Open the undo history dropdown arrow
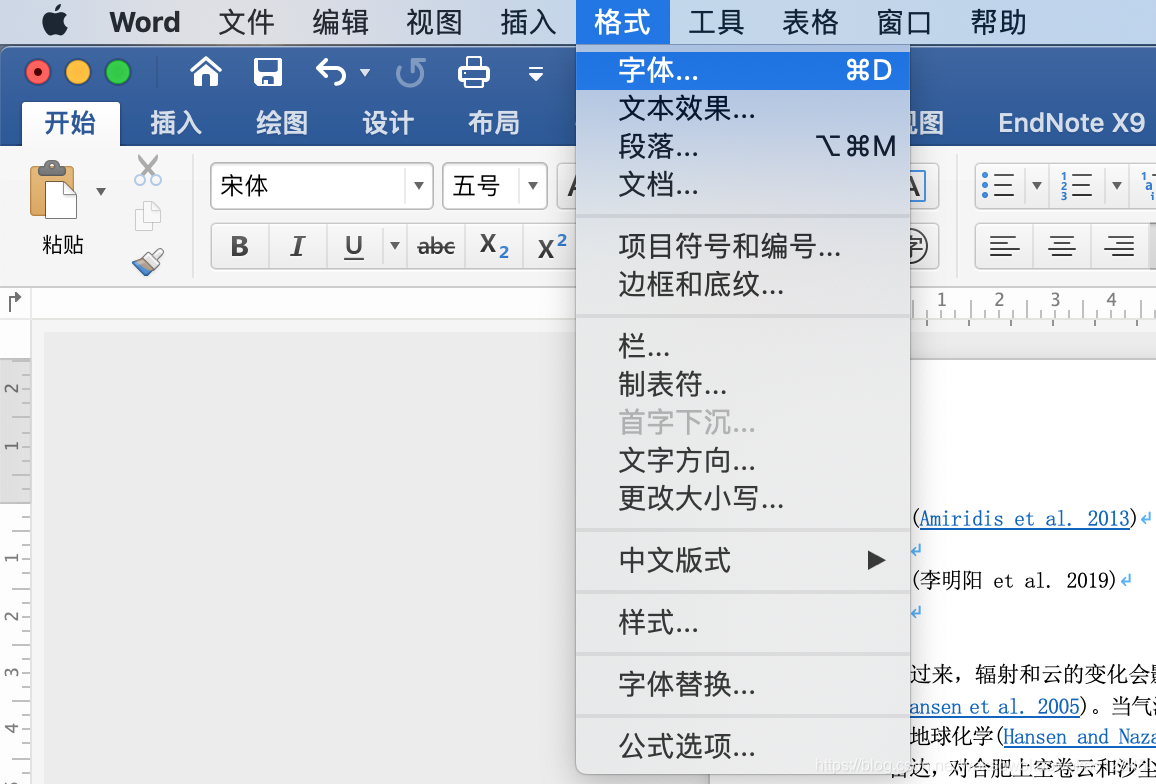Viewport: 1156px width, 784px height. pos(364,72)
